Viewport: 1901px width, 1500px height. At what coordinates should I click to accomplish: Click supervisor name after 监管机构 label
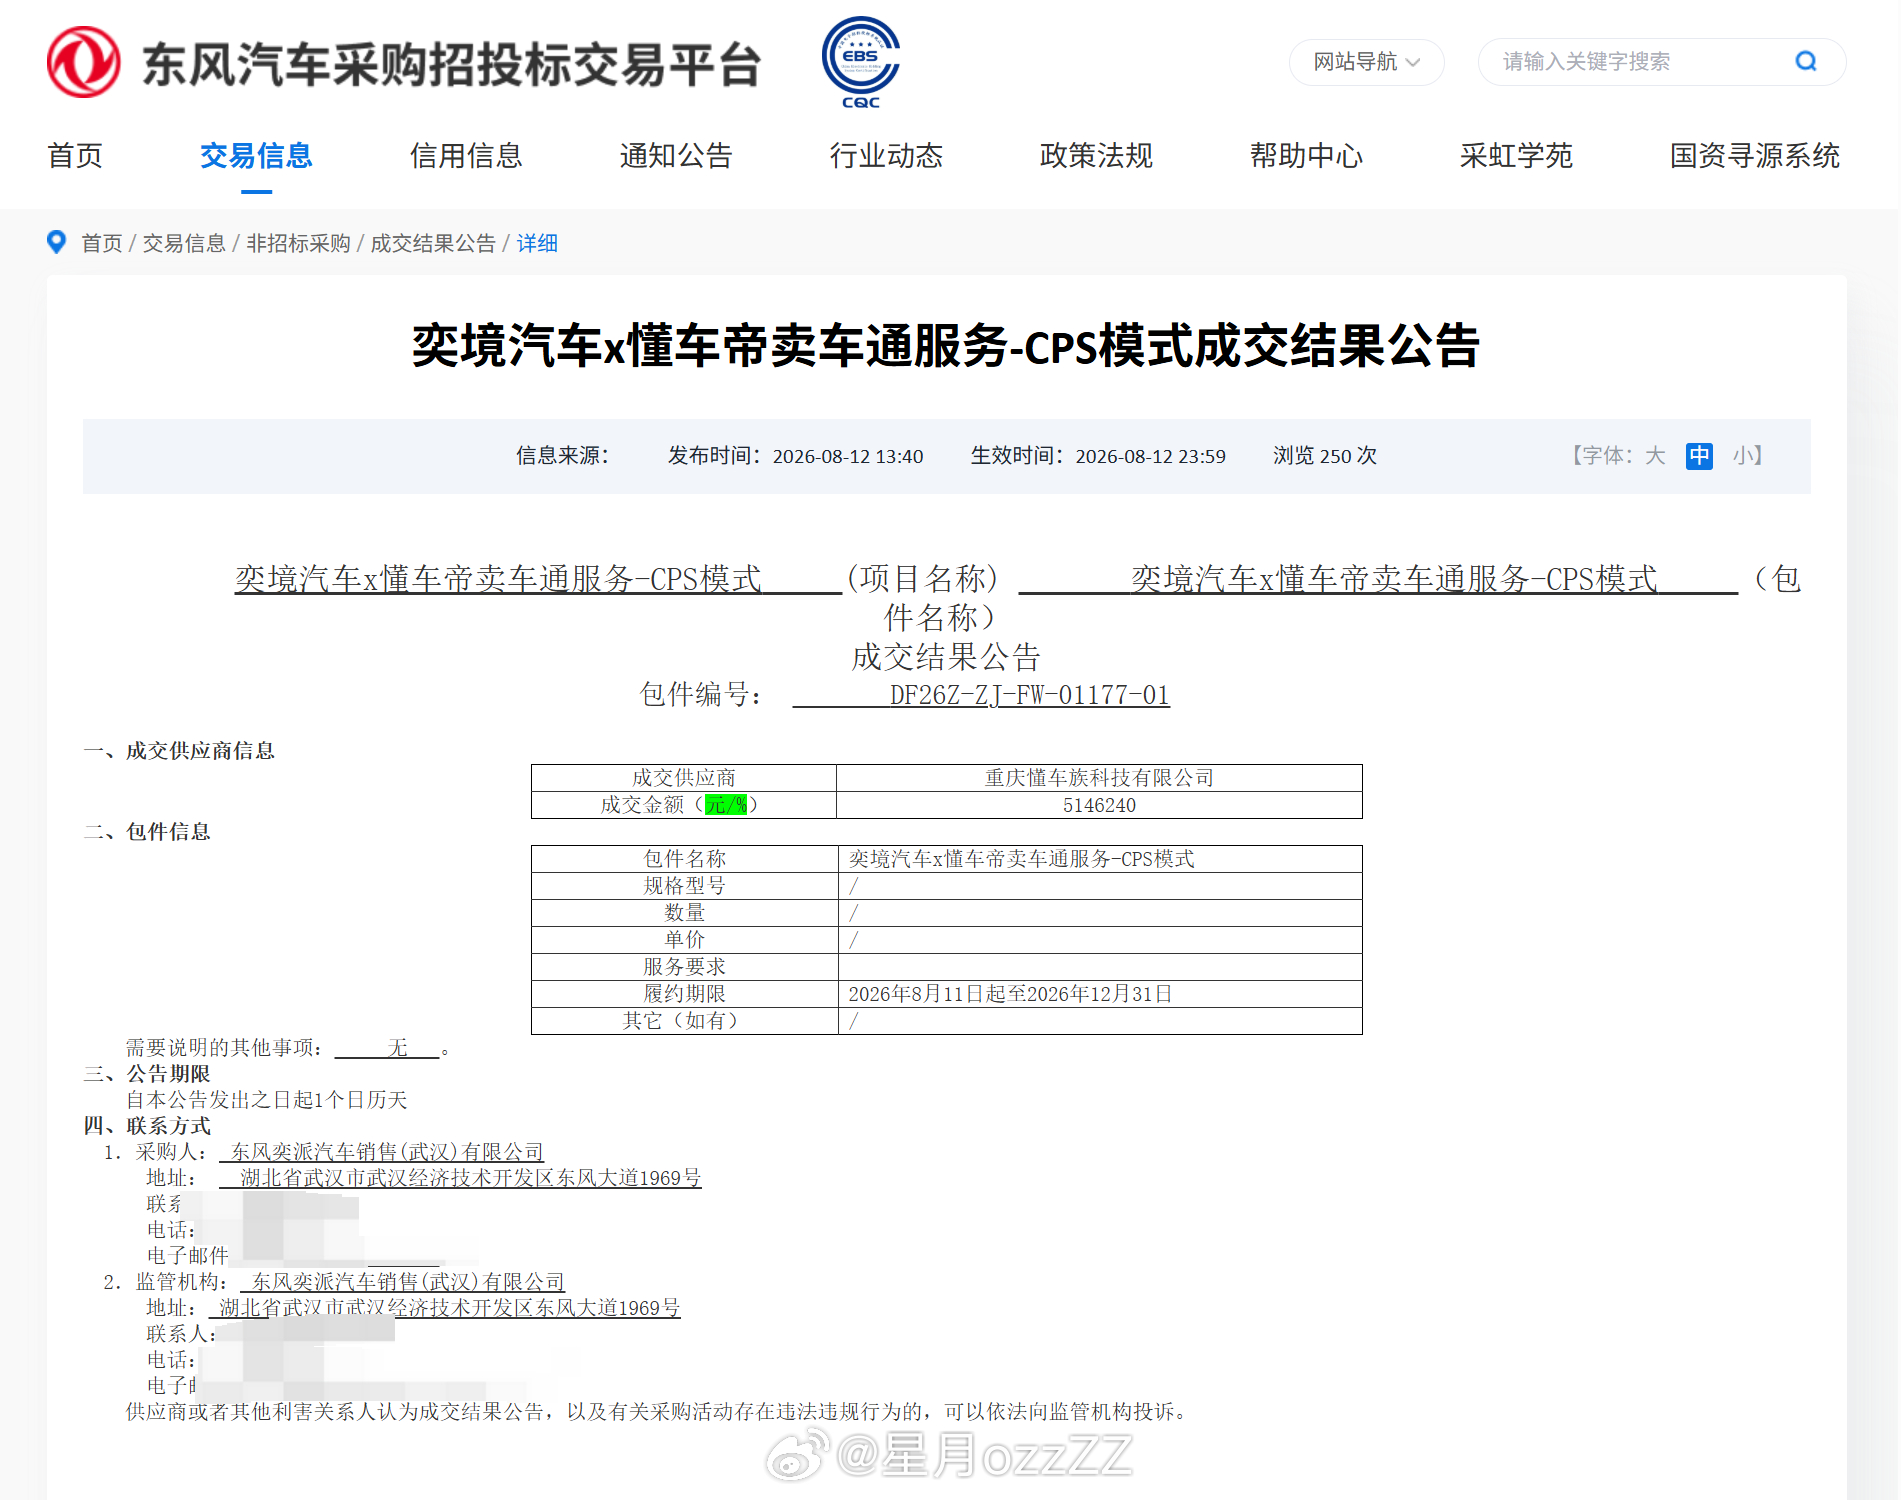408,1282
